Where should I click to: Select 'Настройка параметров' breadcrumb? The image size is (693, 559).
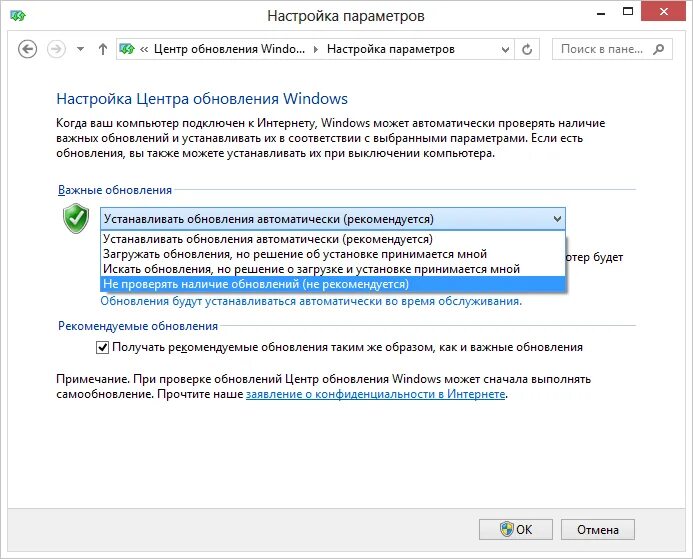point(391,49)
